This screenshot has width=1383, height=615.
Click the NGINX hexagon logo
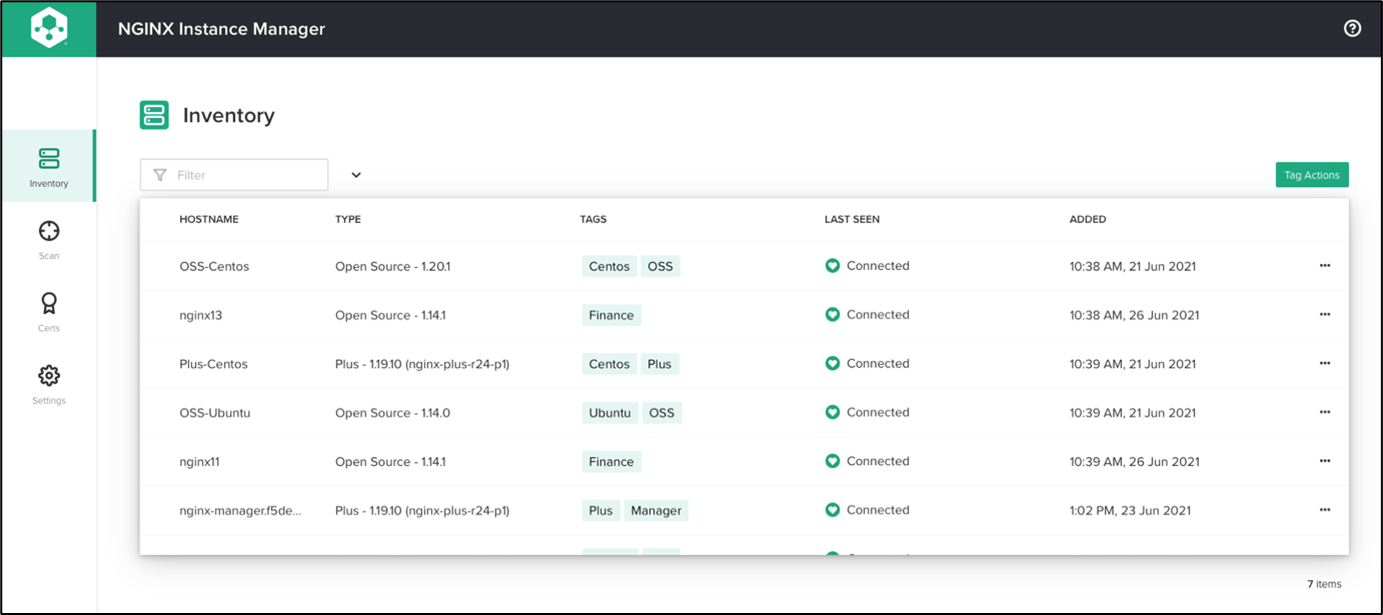coord(49,29)
